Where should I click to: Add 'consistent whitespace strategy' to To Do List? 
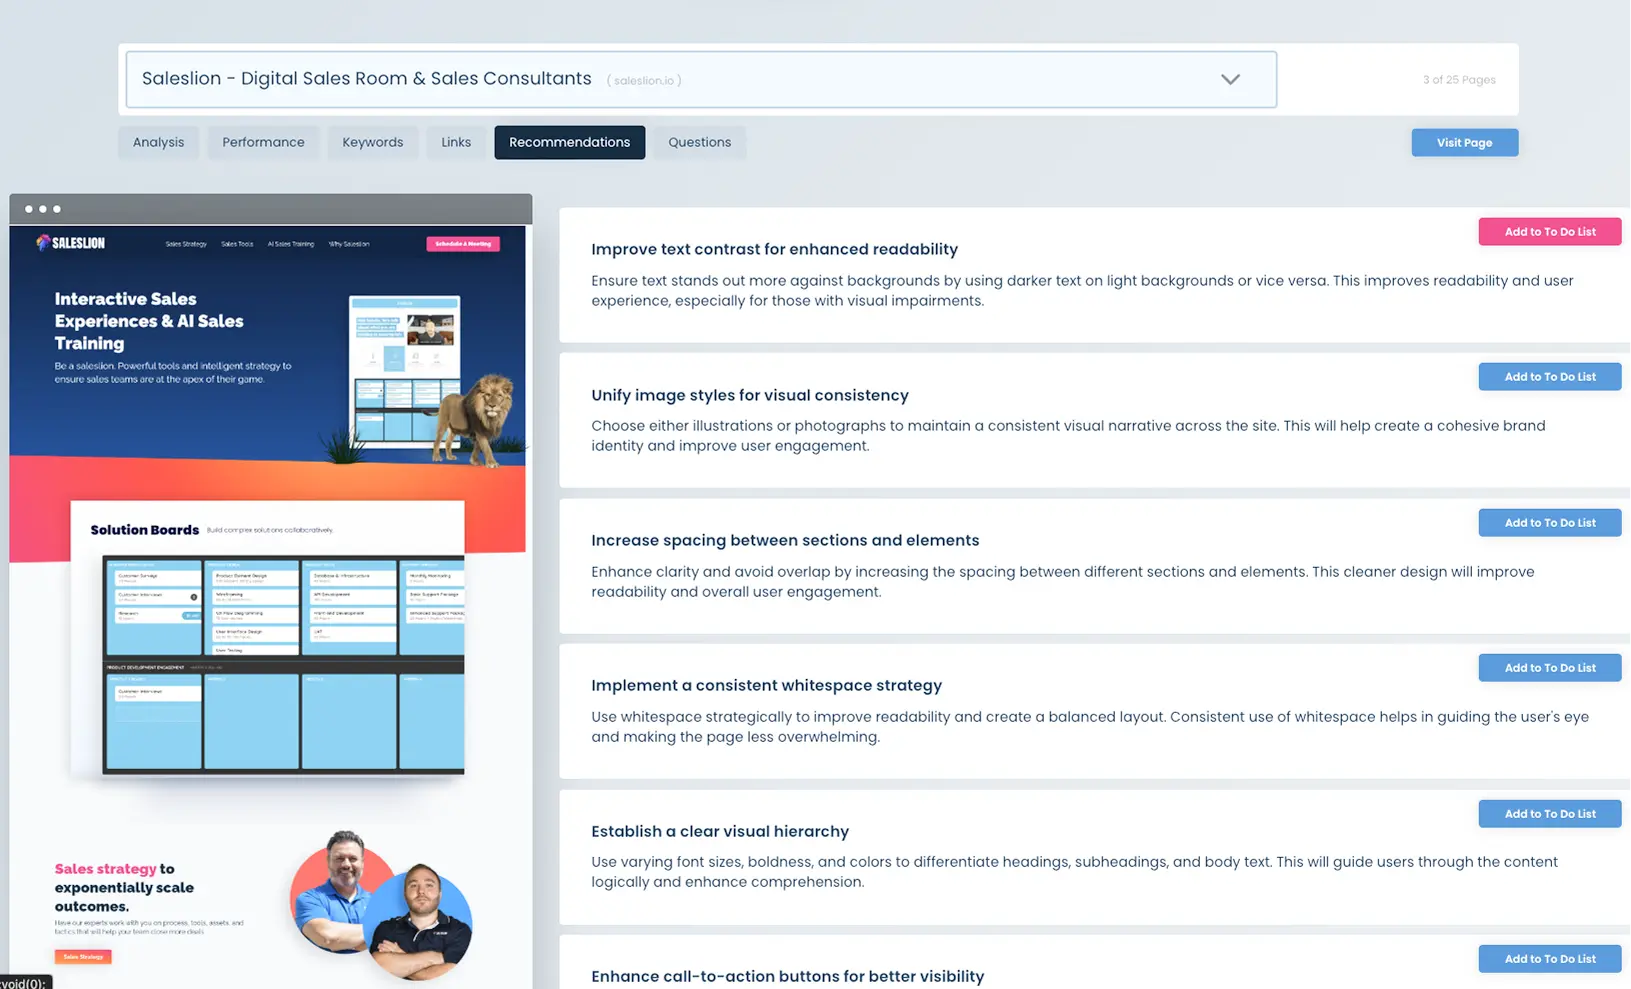click(1550, 667)
